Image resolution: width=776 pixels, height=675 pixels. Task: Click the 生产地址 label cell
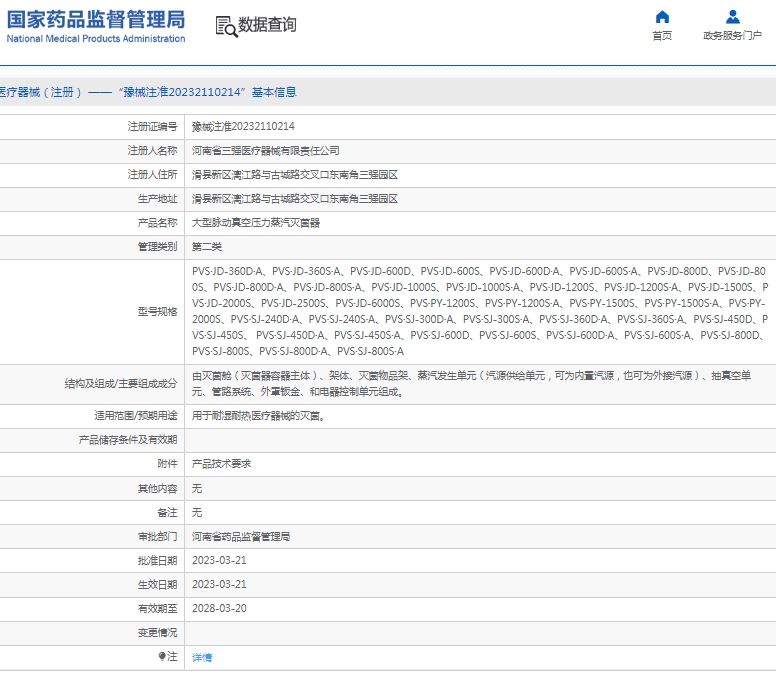92,199
